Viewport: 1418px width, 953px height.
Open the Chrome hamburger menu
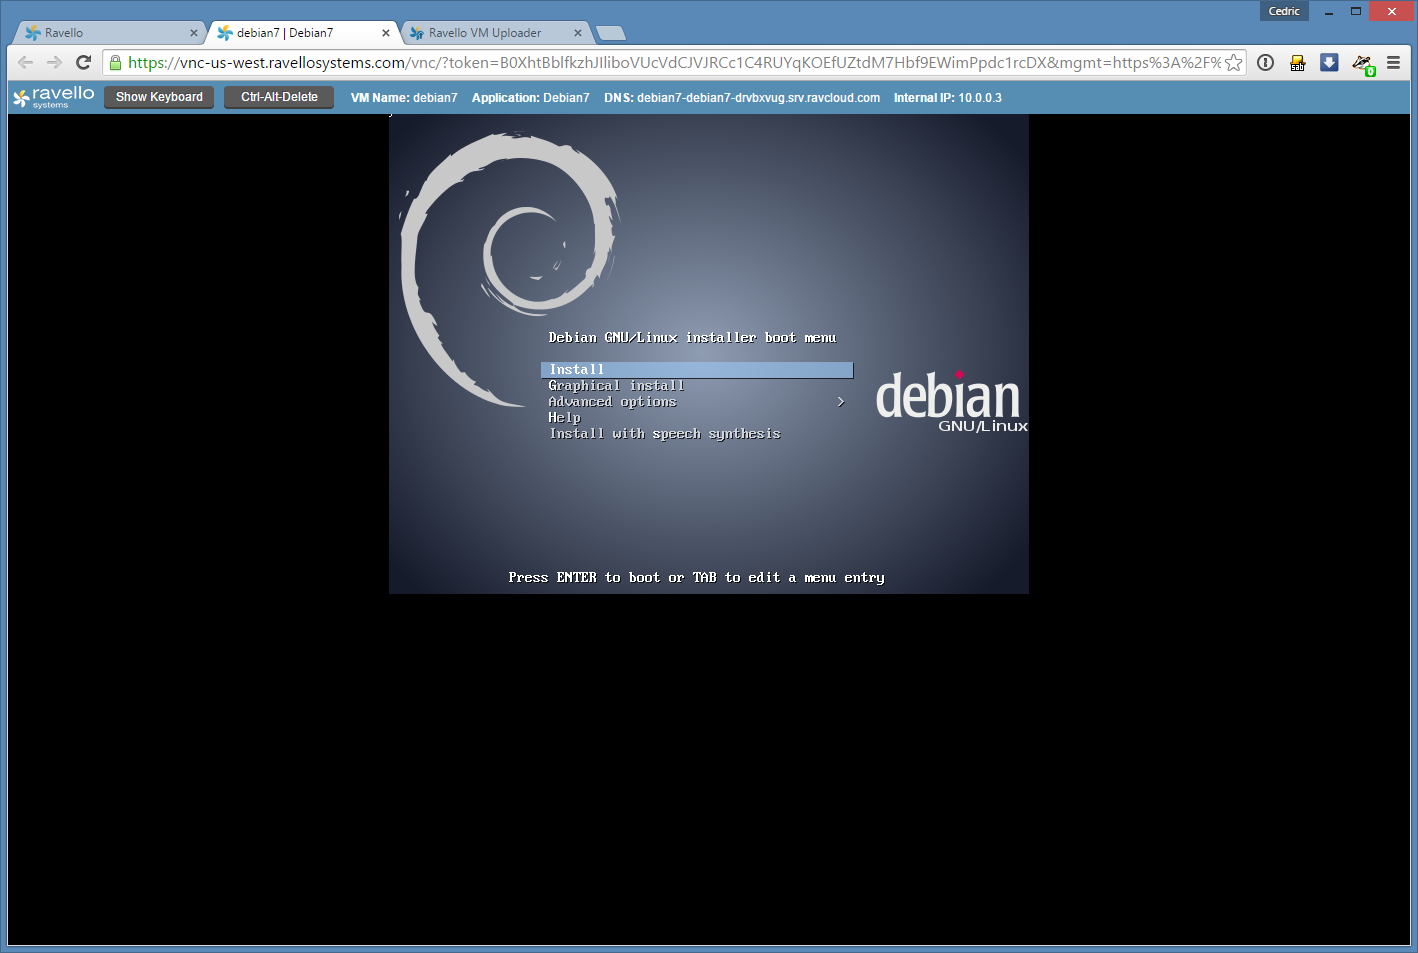point(1393,63)
